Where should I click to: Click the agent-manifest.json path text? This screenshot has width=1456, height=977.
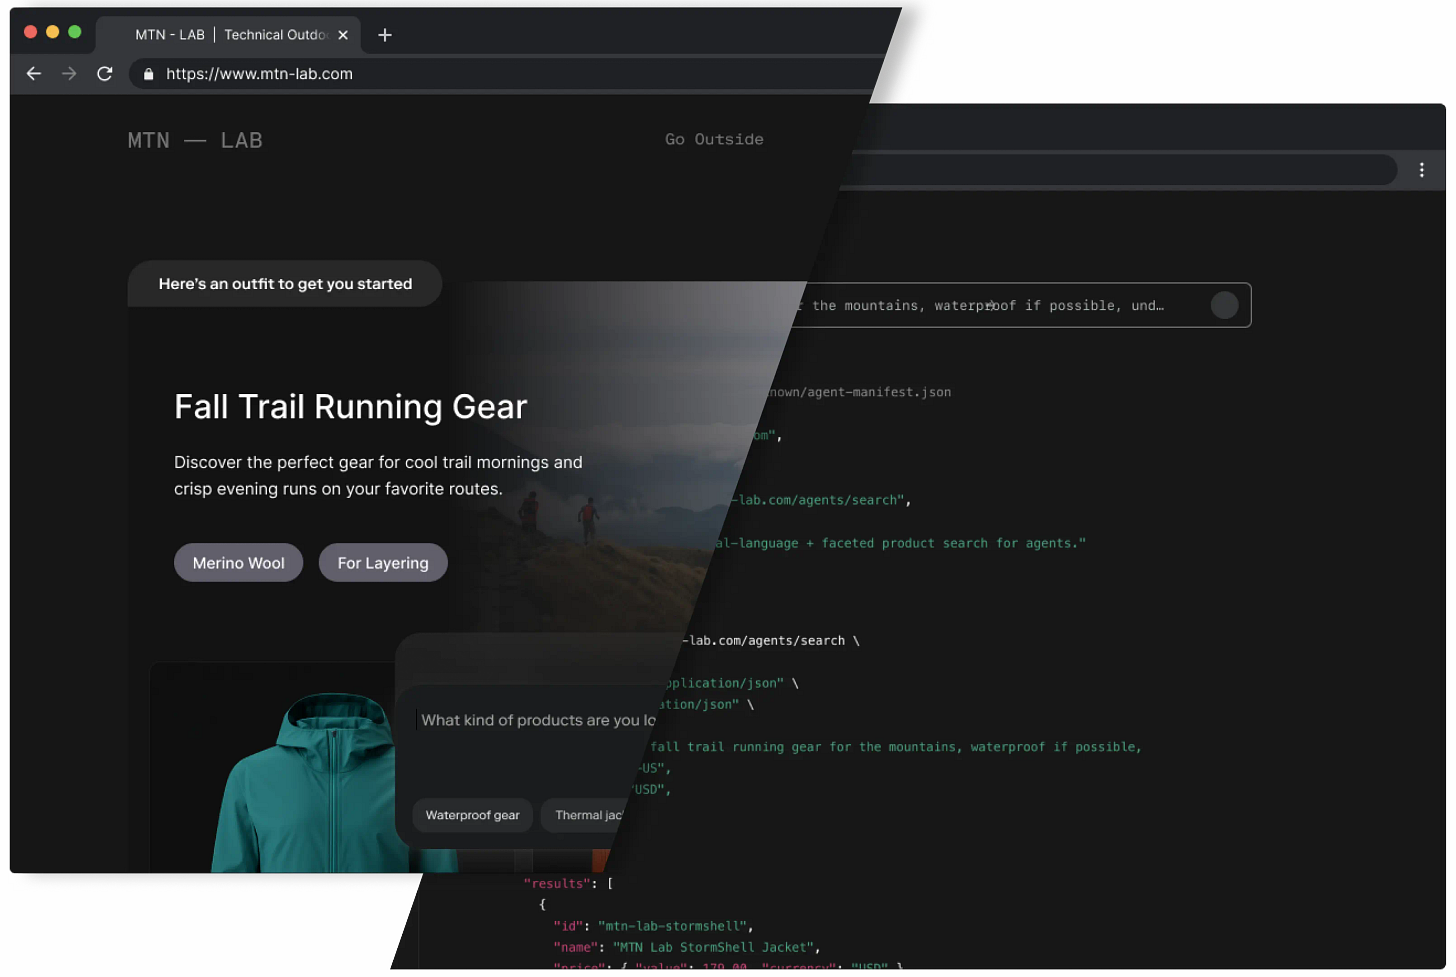pos(858,392)
